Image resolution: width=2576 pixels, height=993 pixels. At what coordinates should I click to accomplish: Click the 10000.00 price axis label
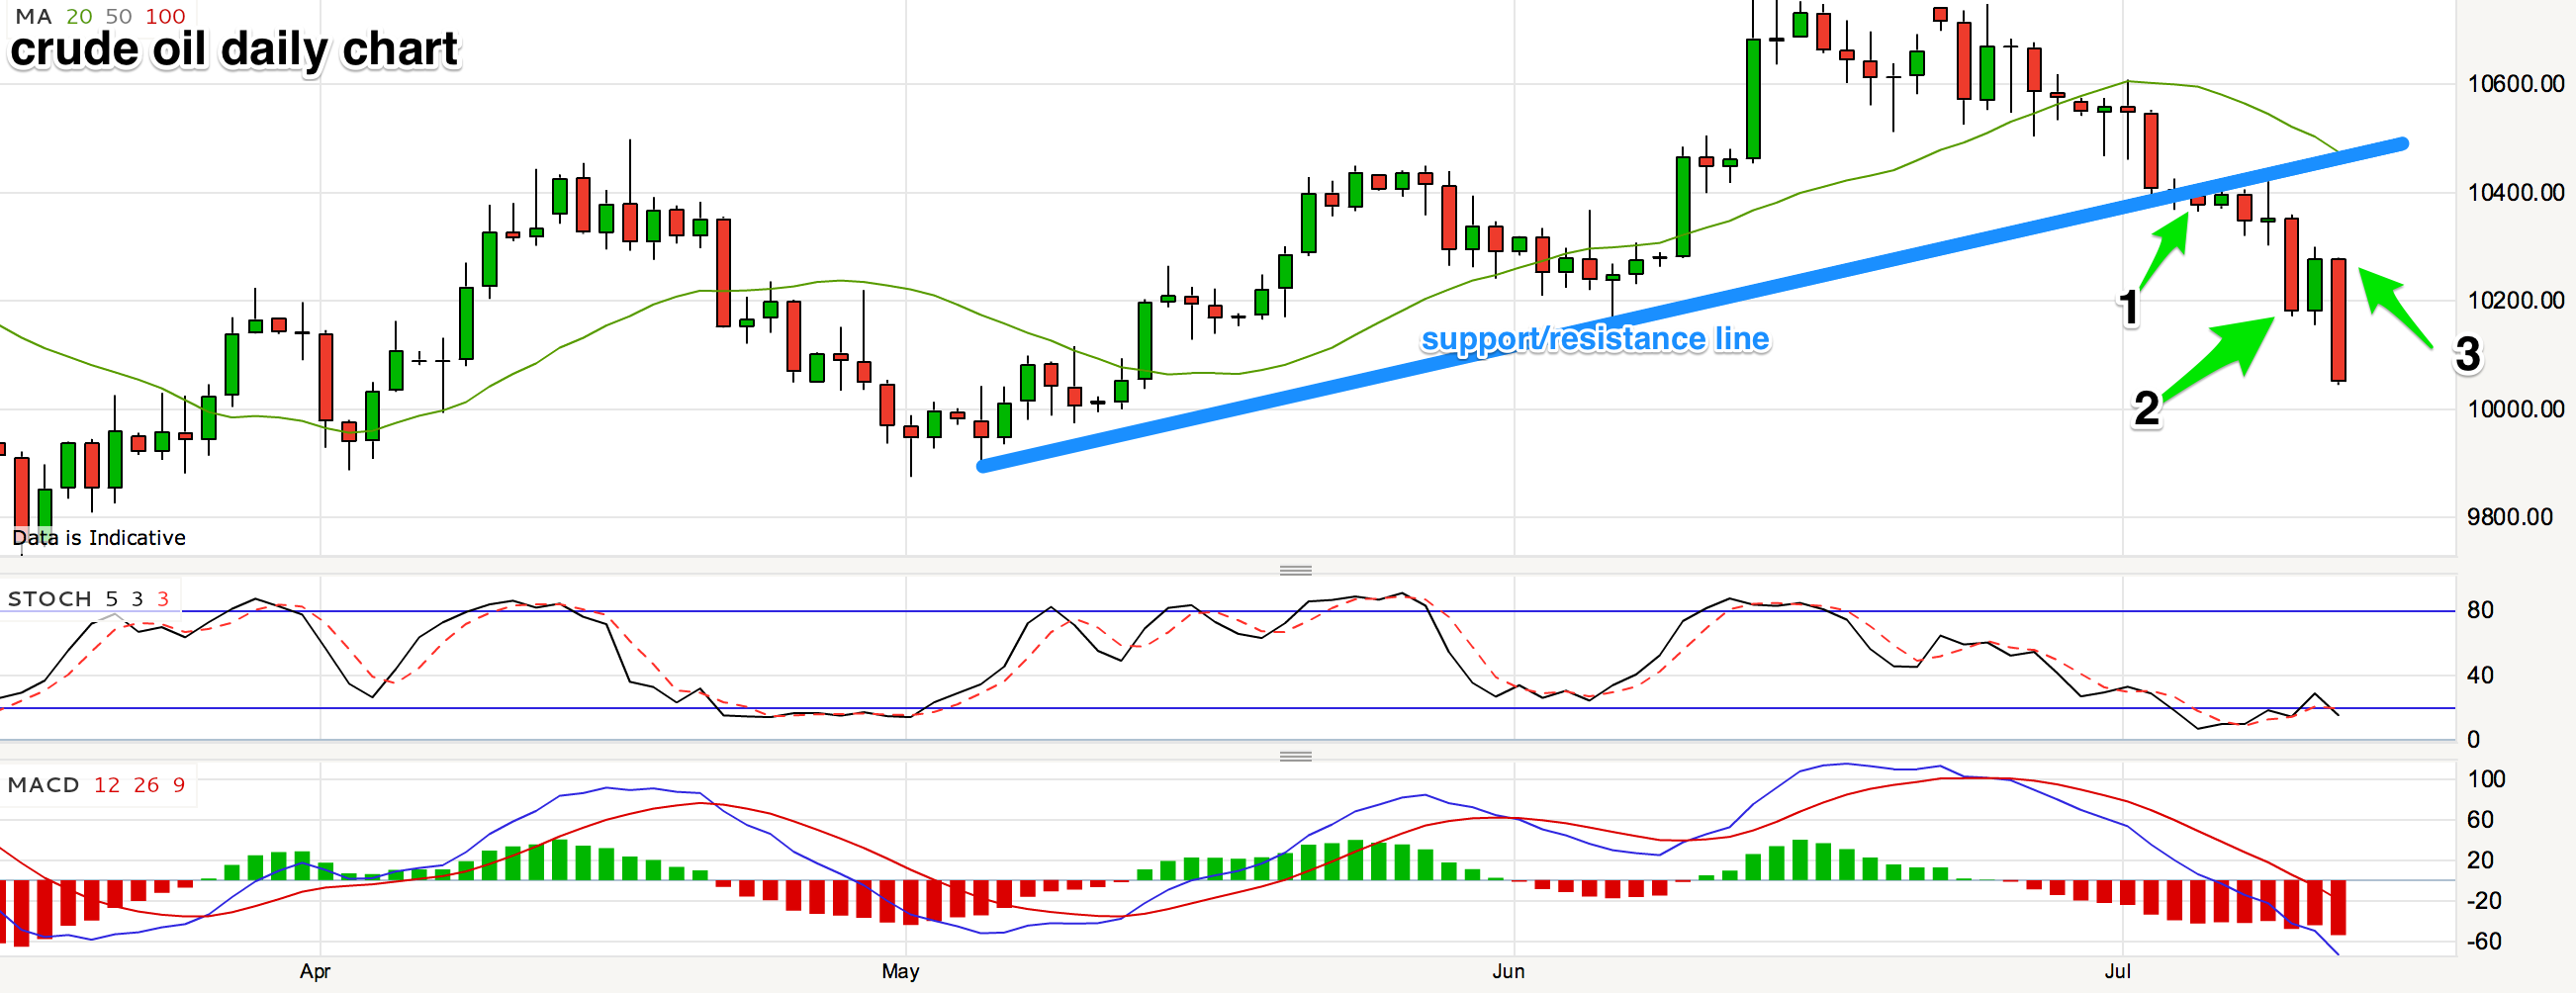click(2515, 409)
